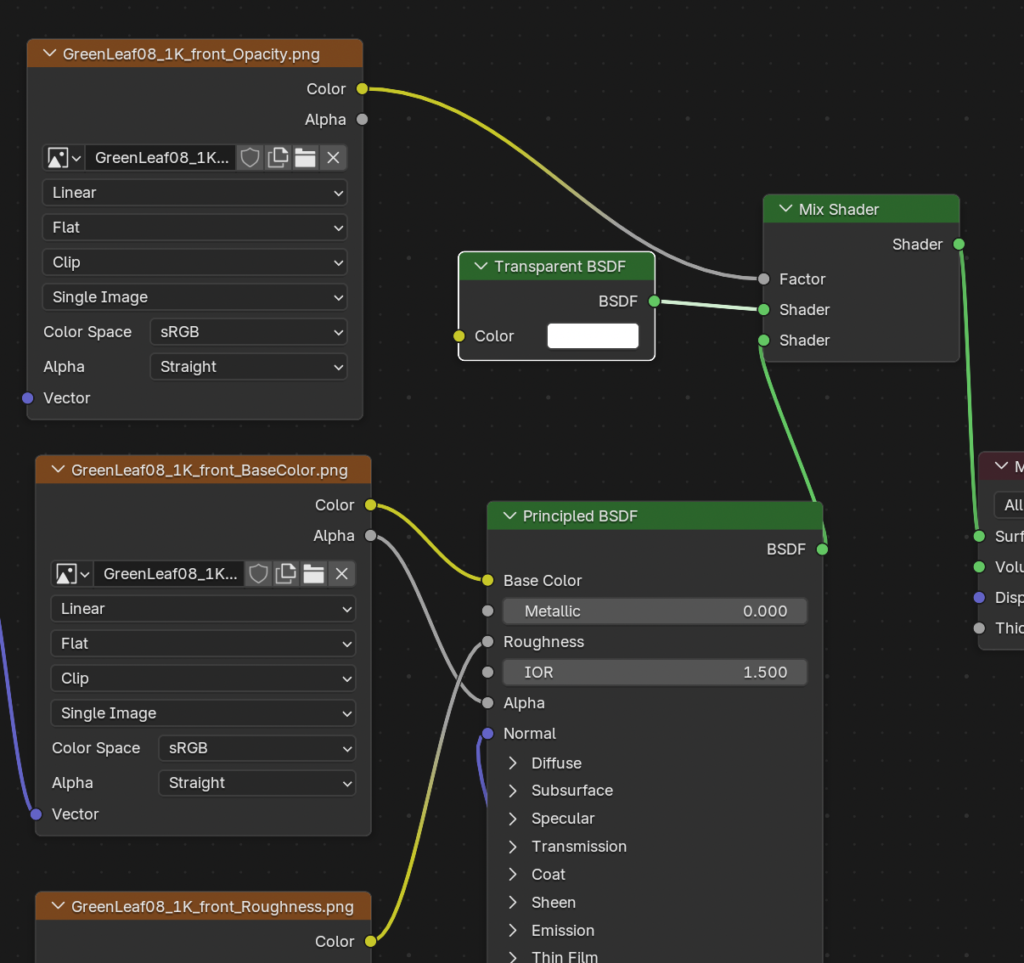1024x963 pixels.
Task: Click new image copy icon on Opacity node
Action: point(278,158)
